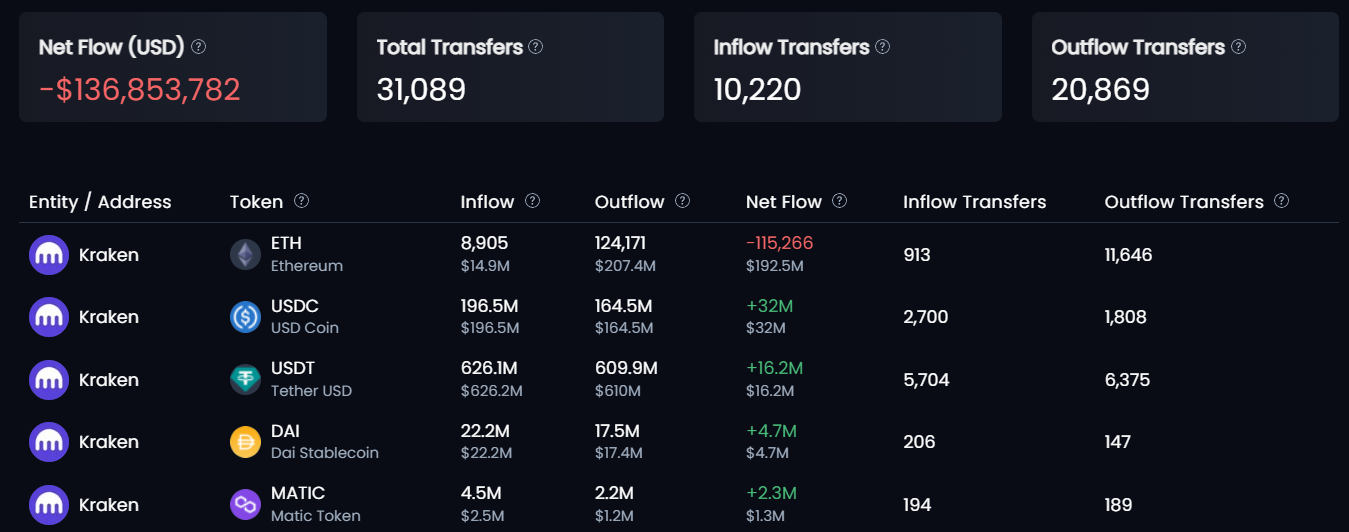Click the Outflow Transfers card help icon
This screenshot has height=532, width=1349.
pyautogui.click(x=1239, y=47)
